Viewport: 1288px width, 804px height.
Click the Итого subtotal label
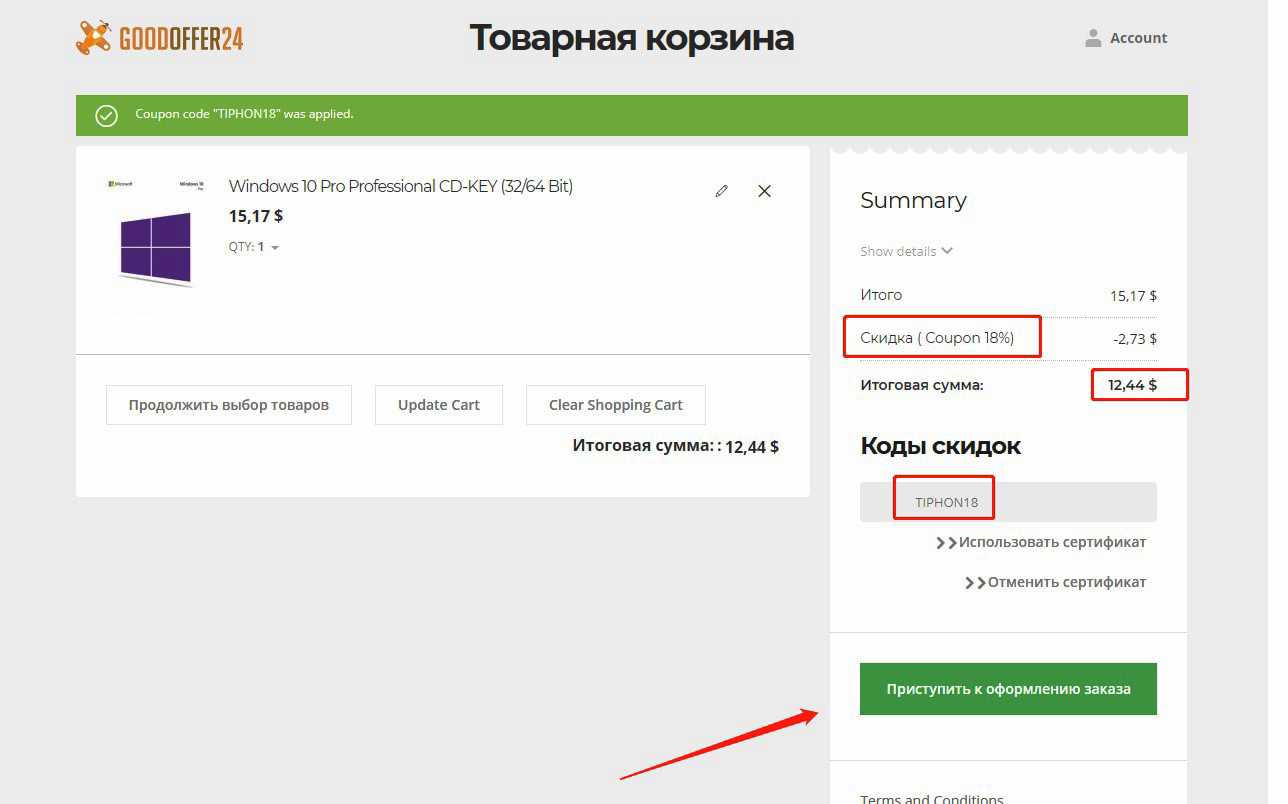pos(881,295)
